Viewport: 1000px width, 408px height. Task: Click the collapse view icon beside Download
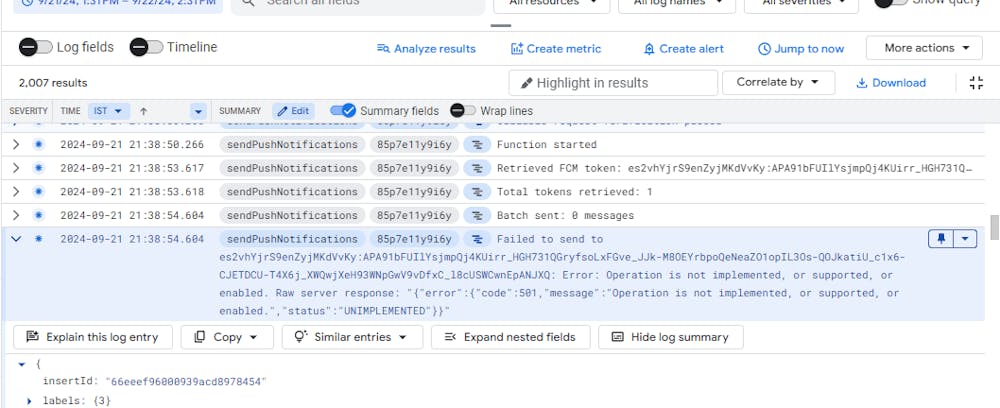976,83
